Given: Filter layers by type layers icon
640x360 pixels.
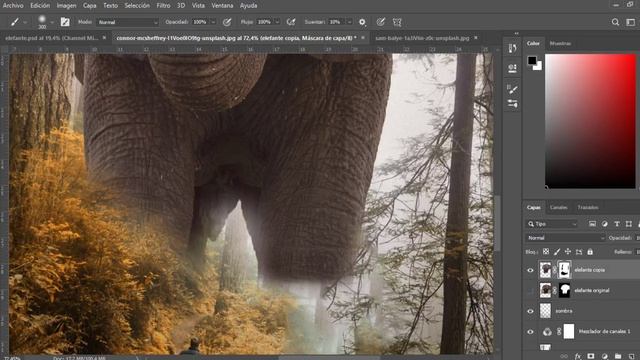Looking at the screenshot, I should (617, 224).
